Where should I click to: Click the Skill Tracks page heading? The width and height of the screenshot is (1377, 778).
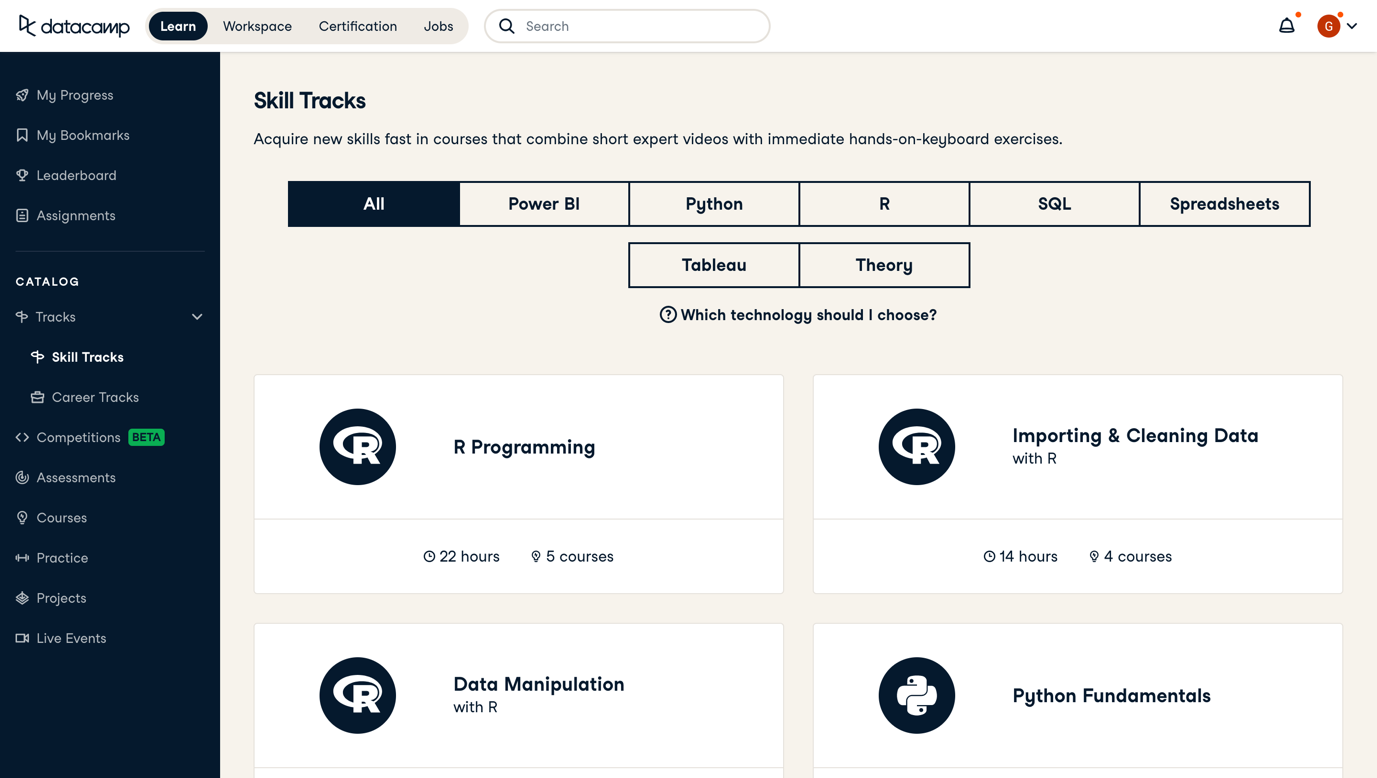pyautogui.click(x=310, y=101)
